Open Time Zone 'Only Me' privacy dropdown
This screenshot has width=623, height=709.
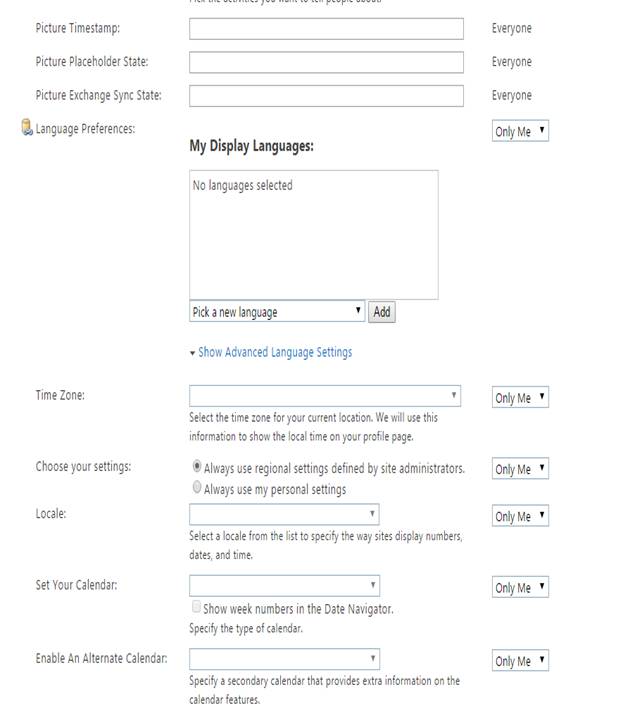[520, 398]
